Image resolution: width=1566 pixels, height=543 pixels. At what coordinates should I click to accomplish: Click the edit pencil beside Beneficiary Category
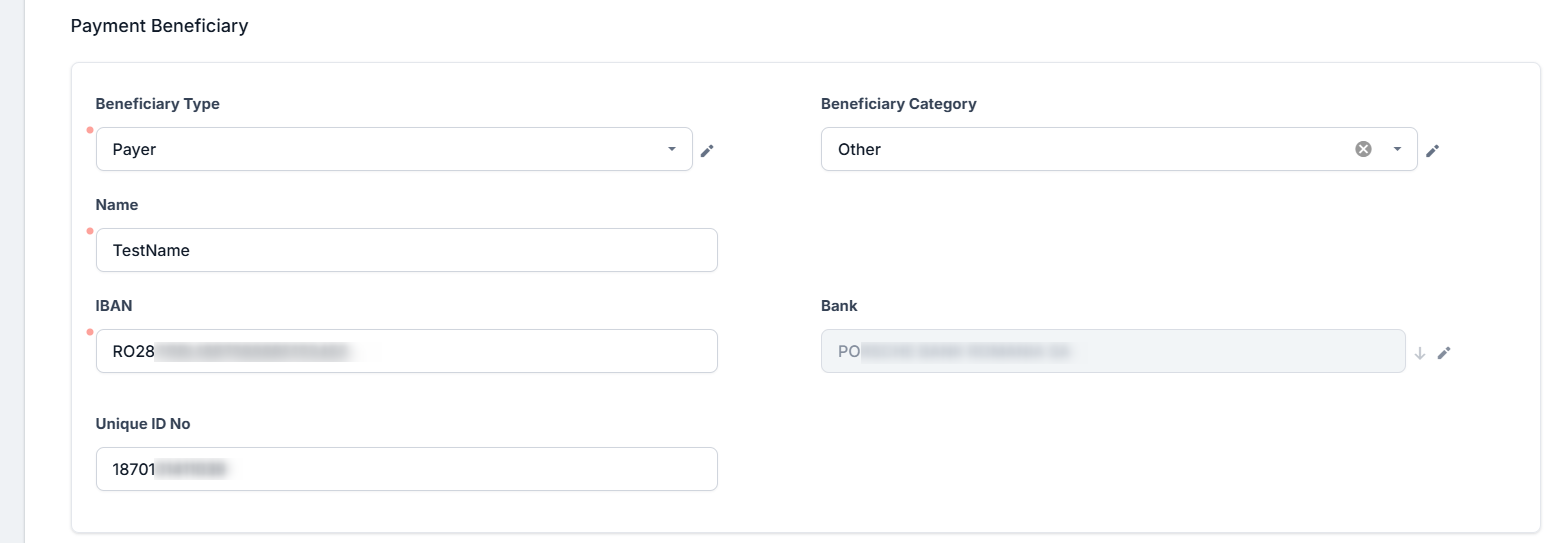pyautogui.click(x=1432, y=150)
